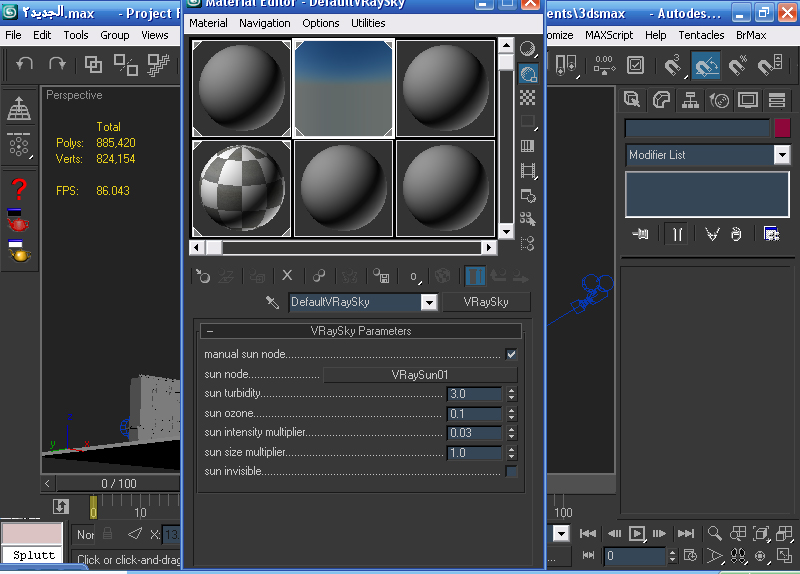Toggle Sample Type sphere icon in Material Editor
800x574 pixels.
pos(528,49)
